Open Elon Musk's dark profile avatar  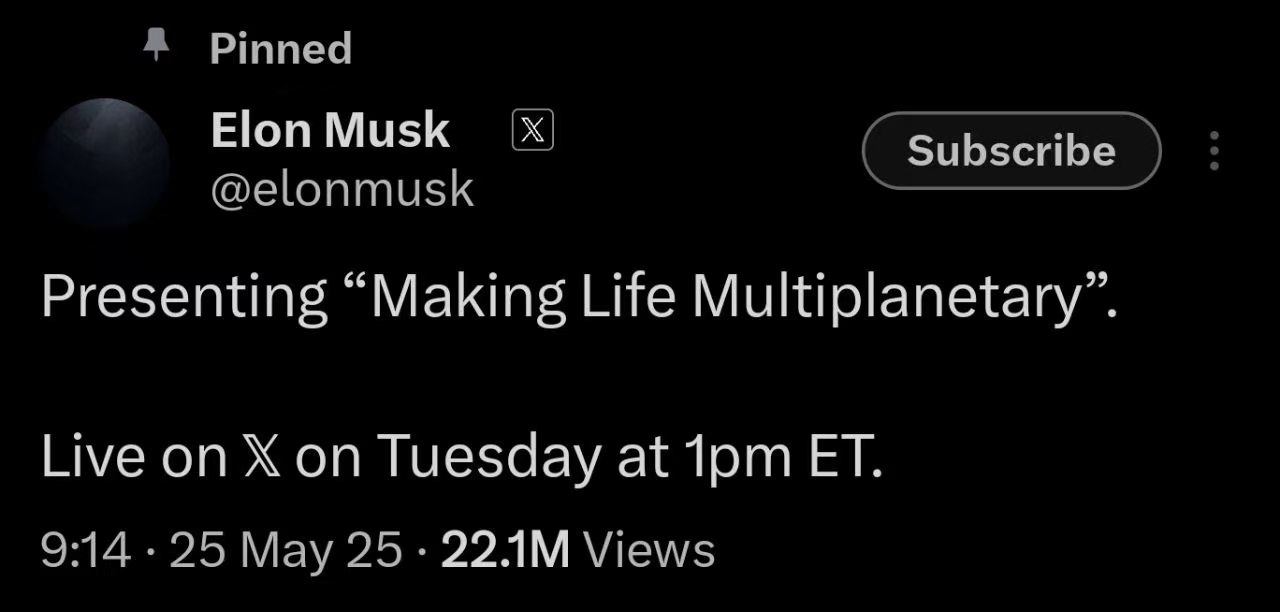[106, 162]
